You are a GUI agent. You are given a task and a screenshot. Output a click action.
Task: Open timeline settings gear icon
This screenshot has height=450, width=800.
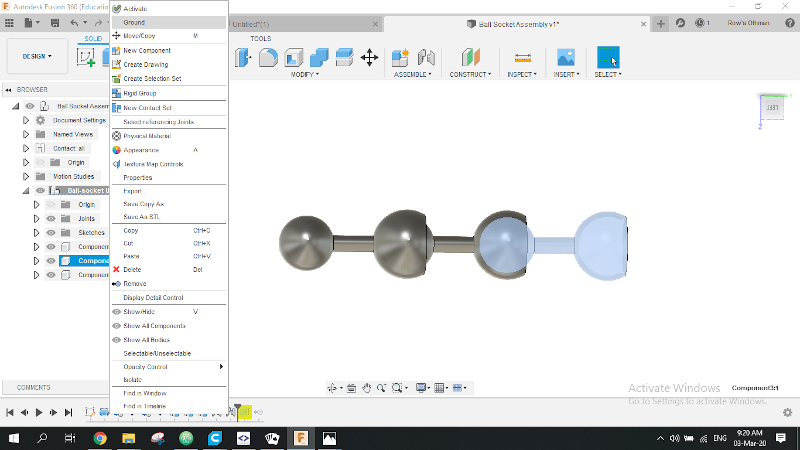(x=787, y=412)
